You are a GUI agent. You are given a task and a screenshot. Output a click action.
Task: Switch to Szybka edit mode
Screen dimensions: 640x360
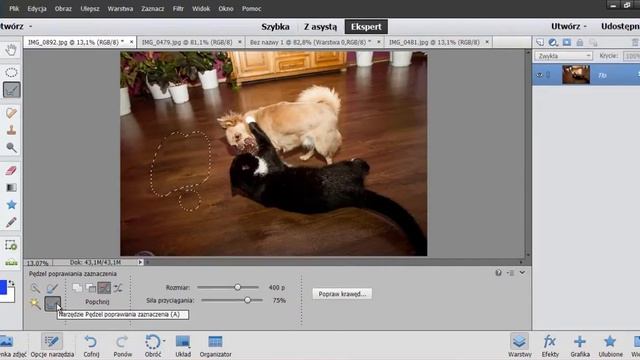coord(276,27)
